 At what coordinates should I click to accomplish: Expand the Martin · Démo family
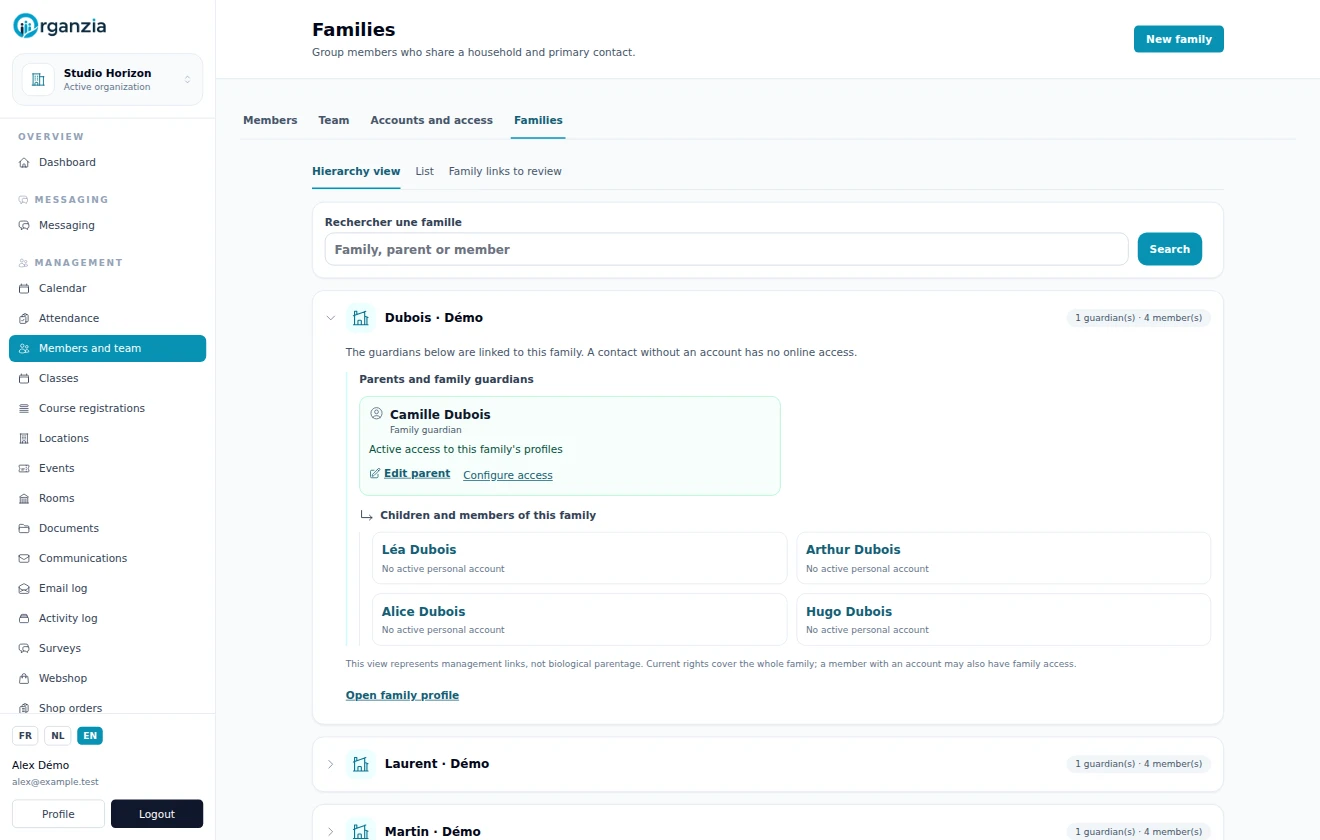331,832
